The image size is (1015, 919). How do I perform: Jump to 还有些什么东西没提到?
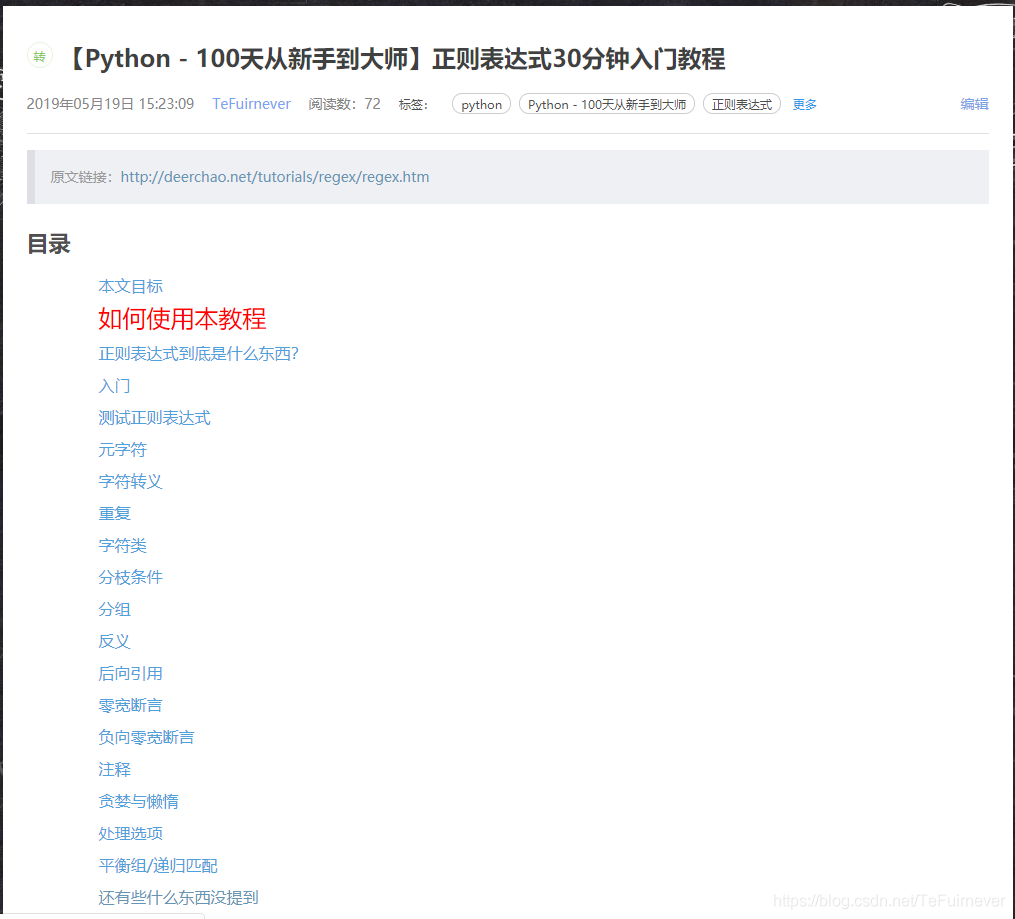click(178, 897)
